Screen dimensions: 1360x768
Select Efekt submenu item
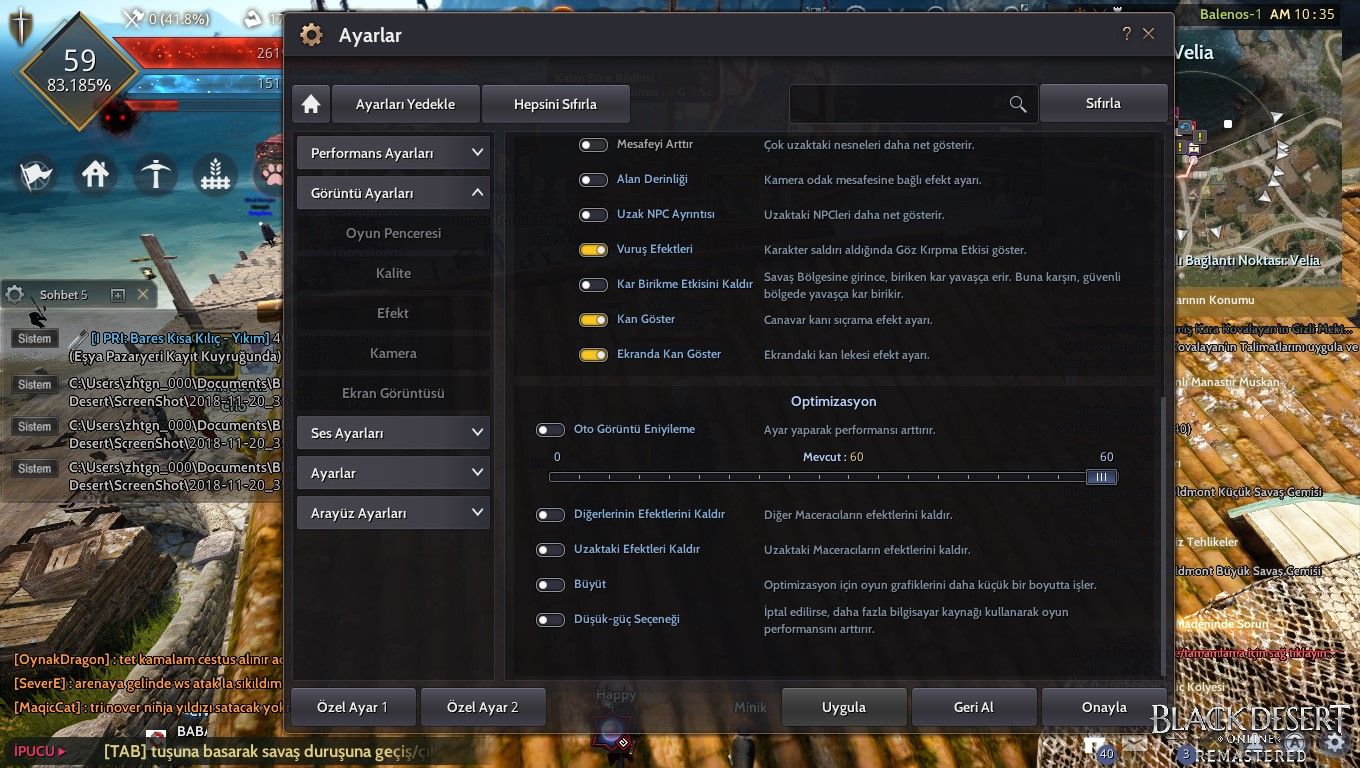pos(393,313)
